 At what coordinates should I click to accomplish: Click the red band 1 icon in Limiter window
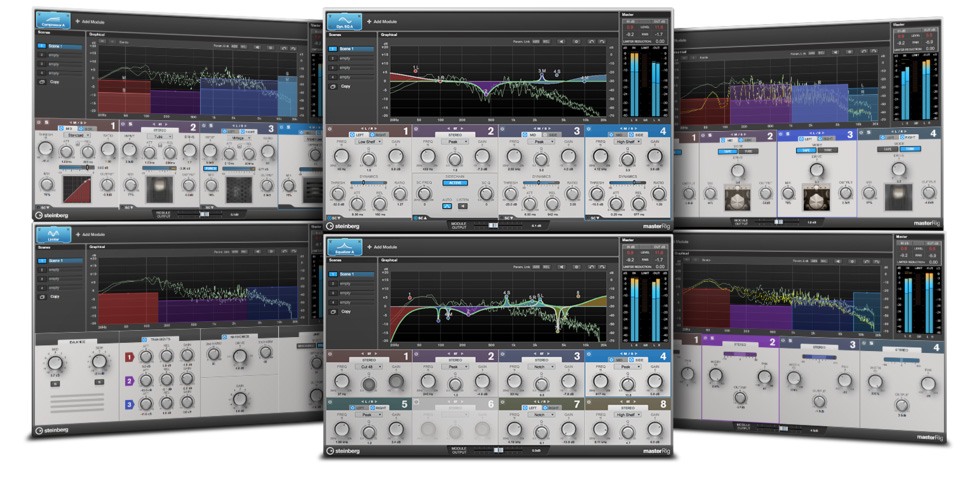(x=129, y=358)
